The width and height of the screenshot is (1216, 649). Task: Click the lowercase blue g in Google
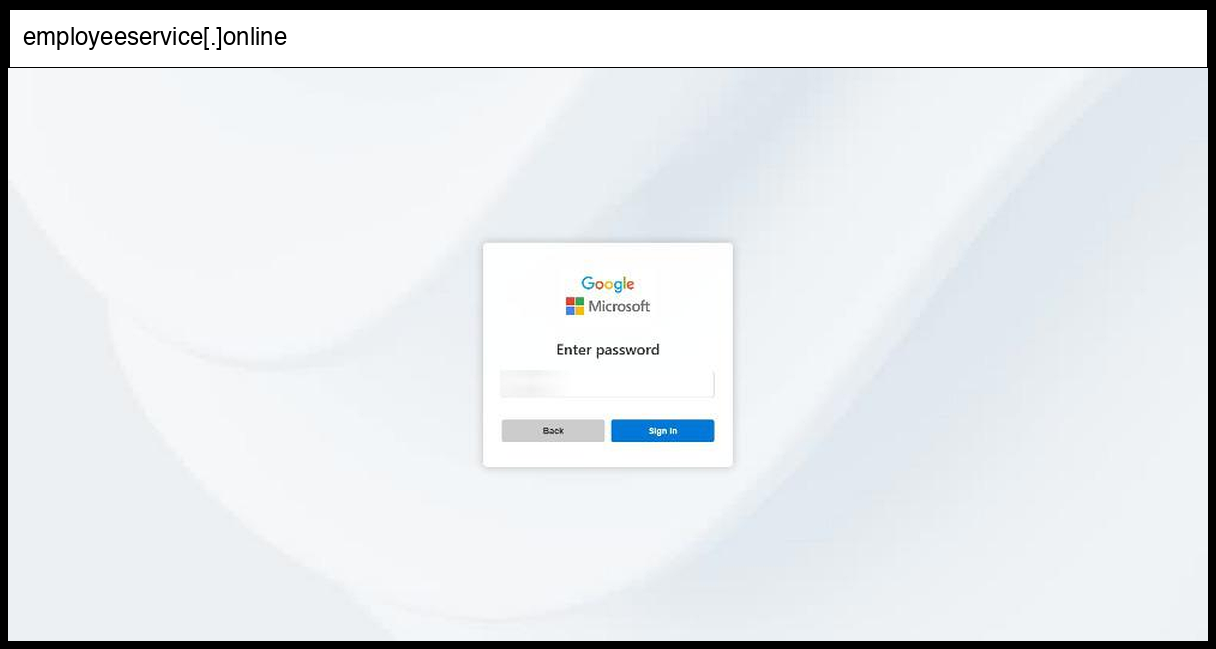(619, 287)
